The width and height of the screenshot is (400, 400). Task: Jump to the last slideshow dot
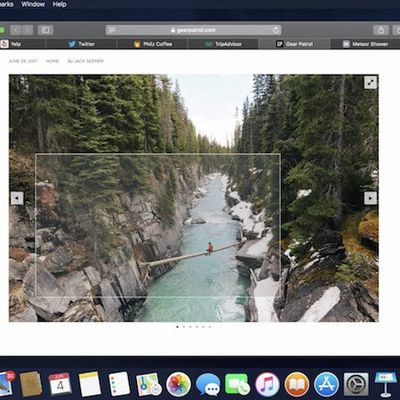(210, 327)
